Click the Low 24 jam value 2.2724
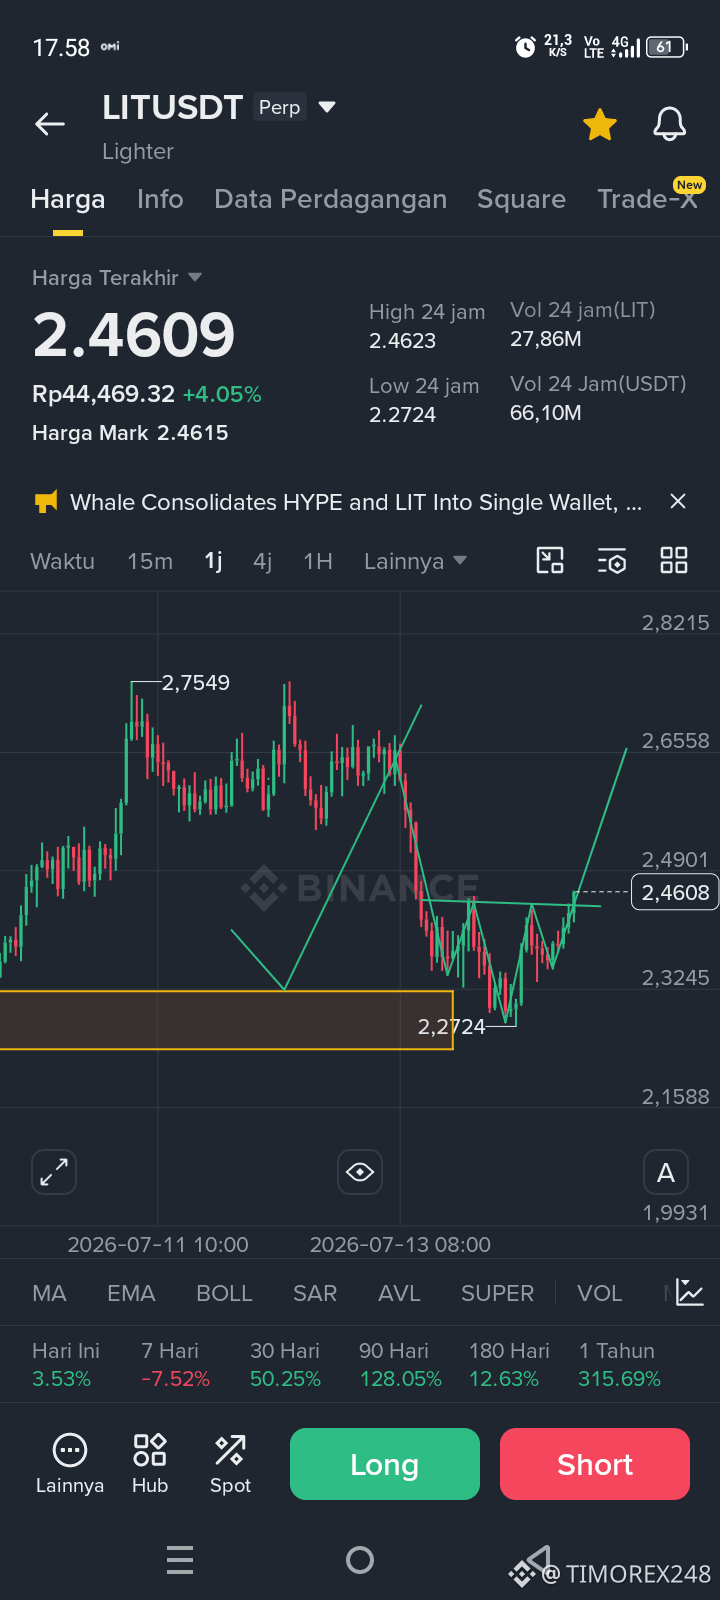This screenshot has height=1600, width=720. (x=402, y=414)
